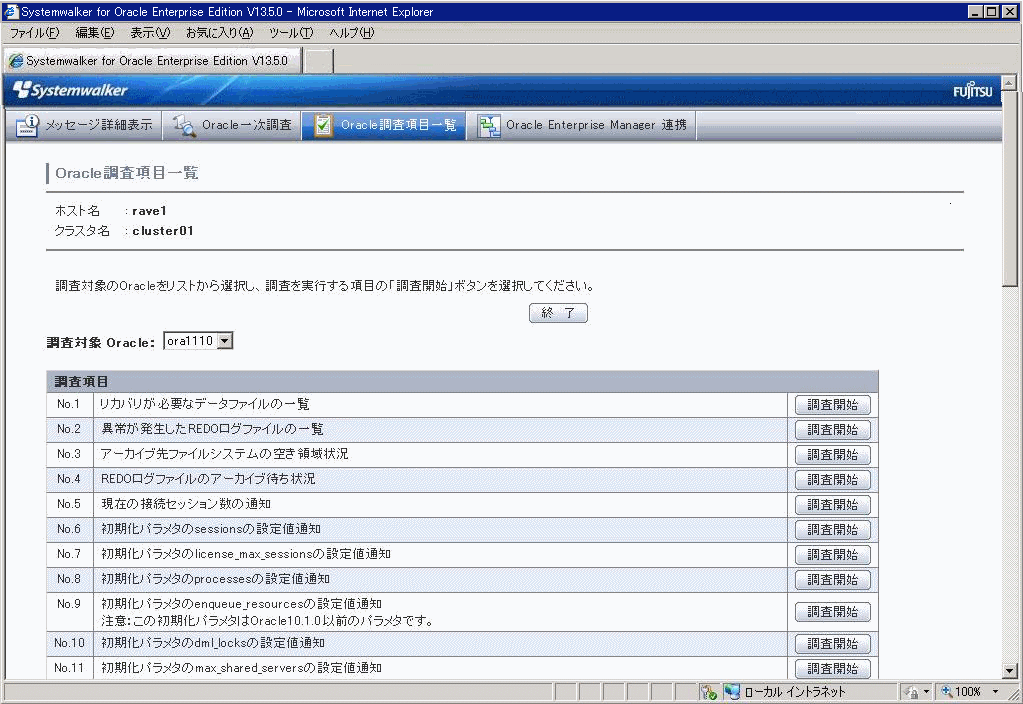Click the page scrollbar down arrow
This screenshot has height=704, width=1023.
point(1009,671)
